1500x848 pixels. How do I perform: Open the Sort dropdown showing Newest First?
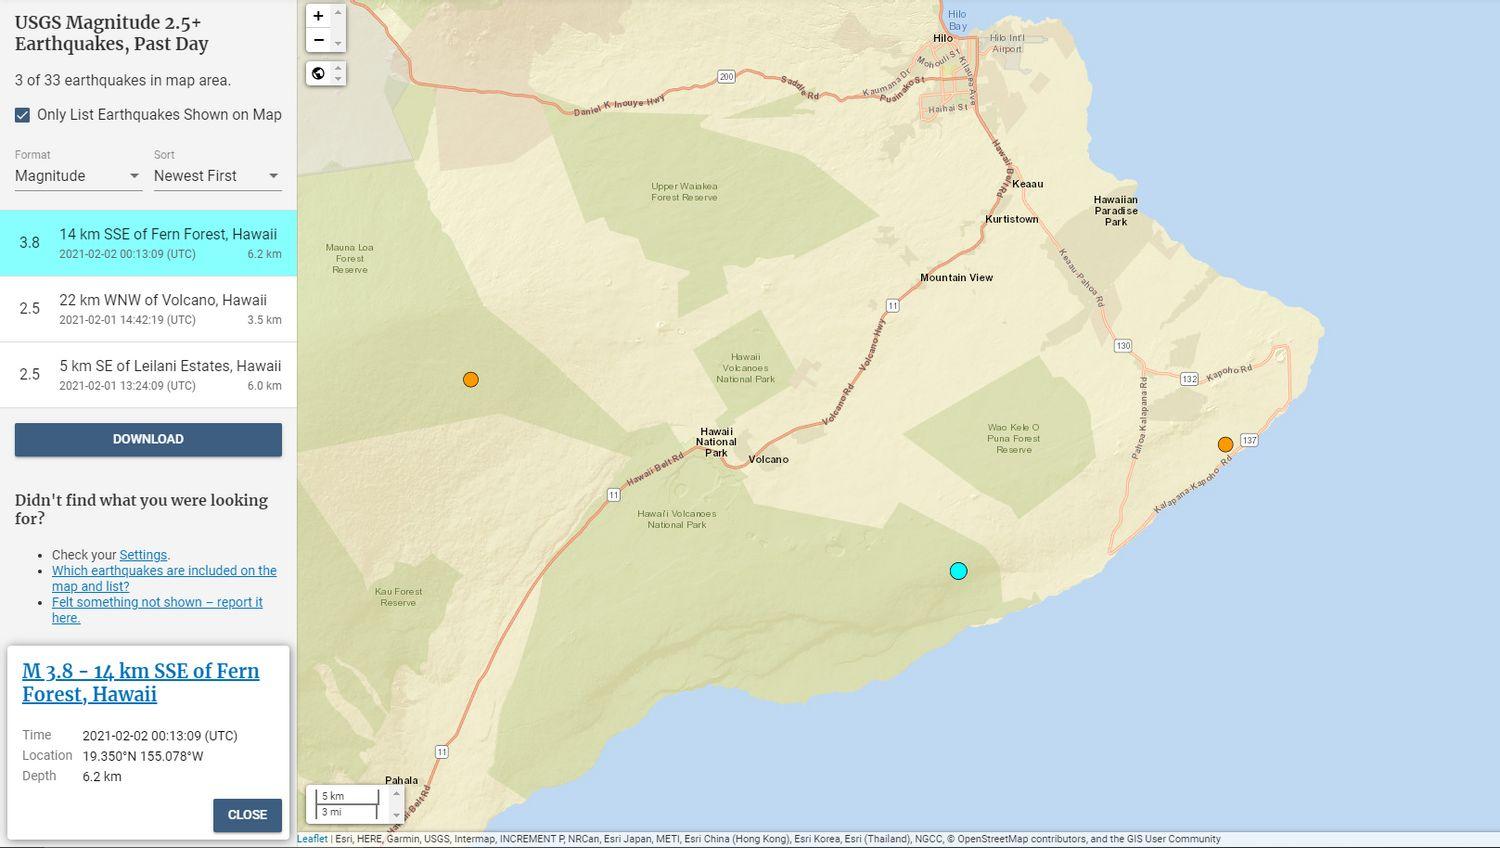point(217,176)
